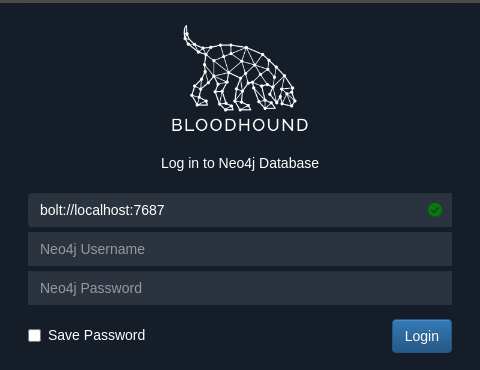
Task: Click the "Neo4j Password" placeholder text
Action: 91,288
